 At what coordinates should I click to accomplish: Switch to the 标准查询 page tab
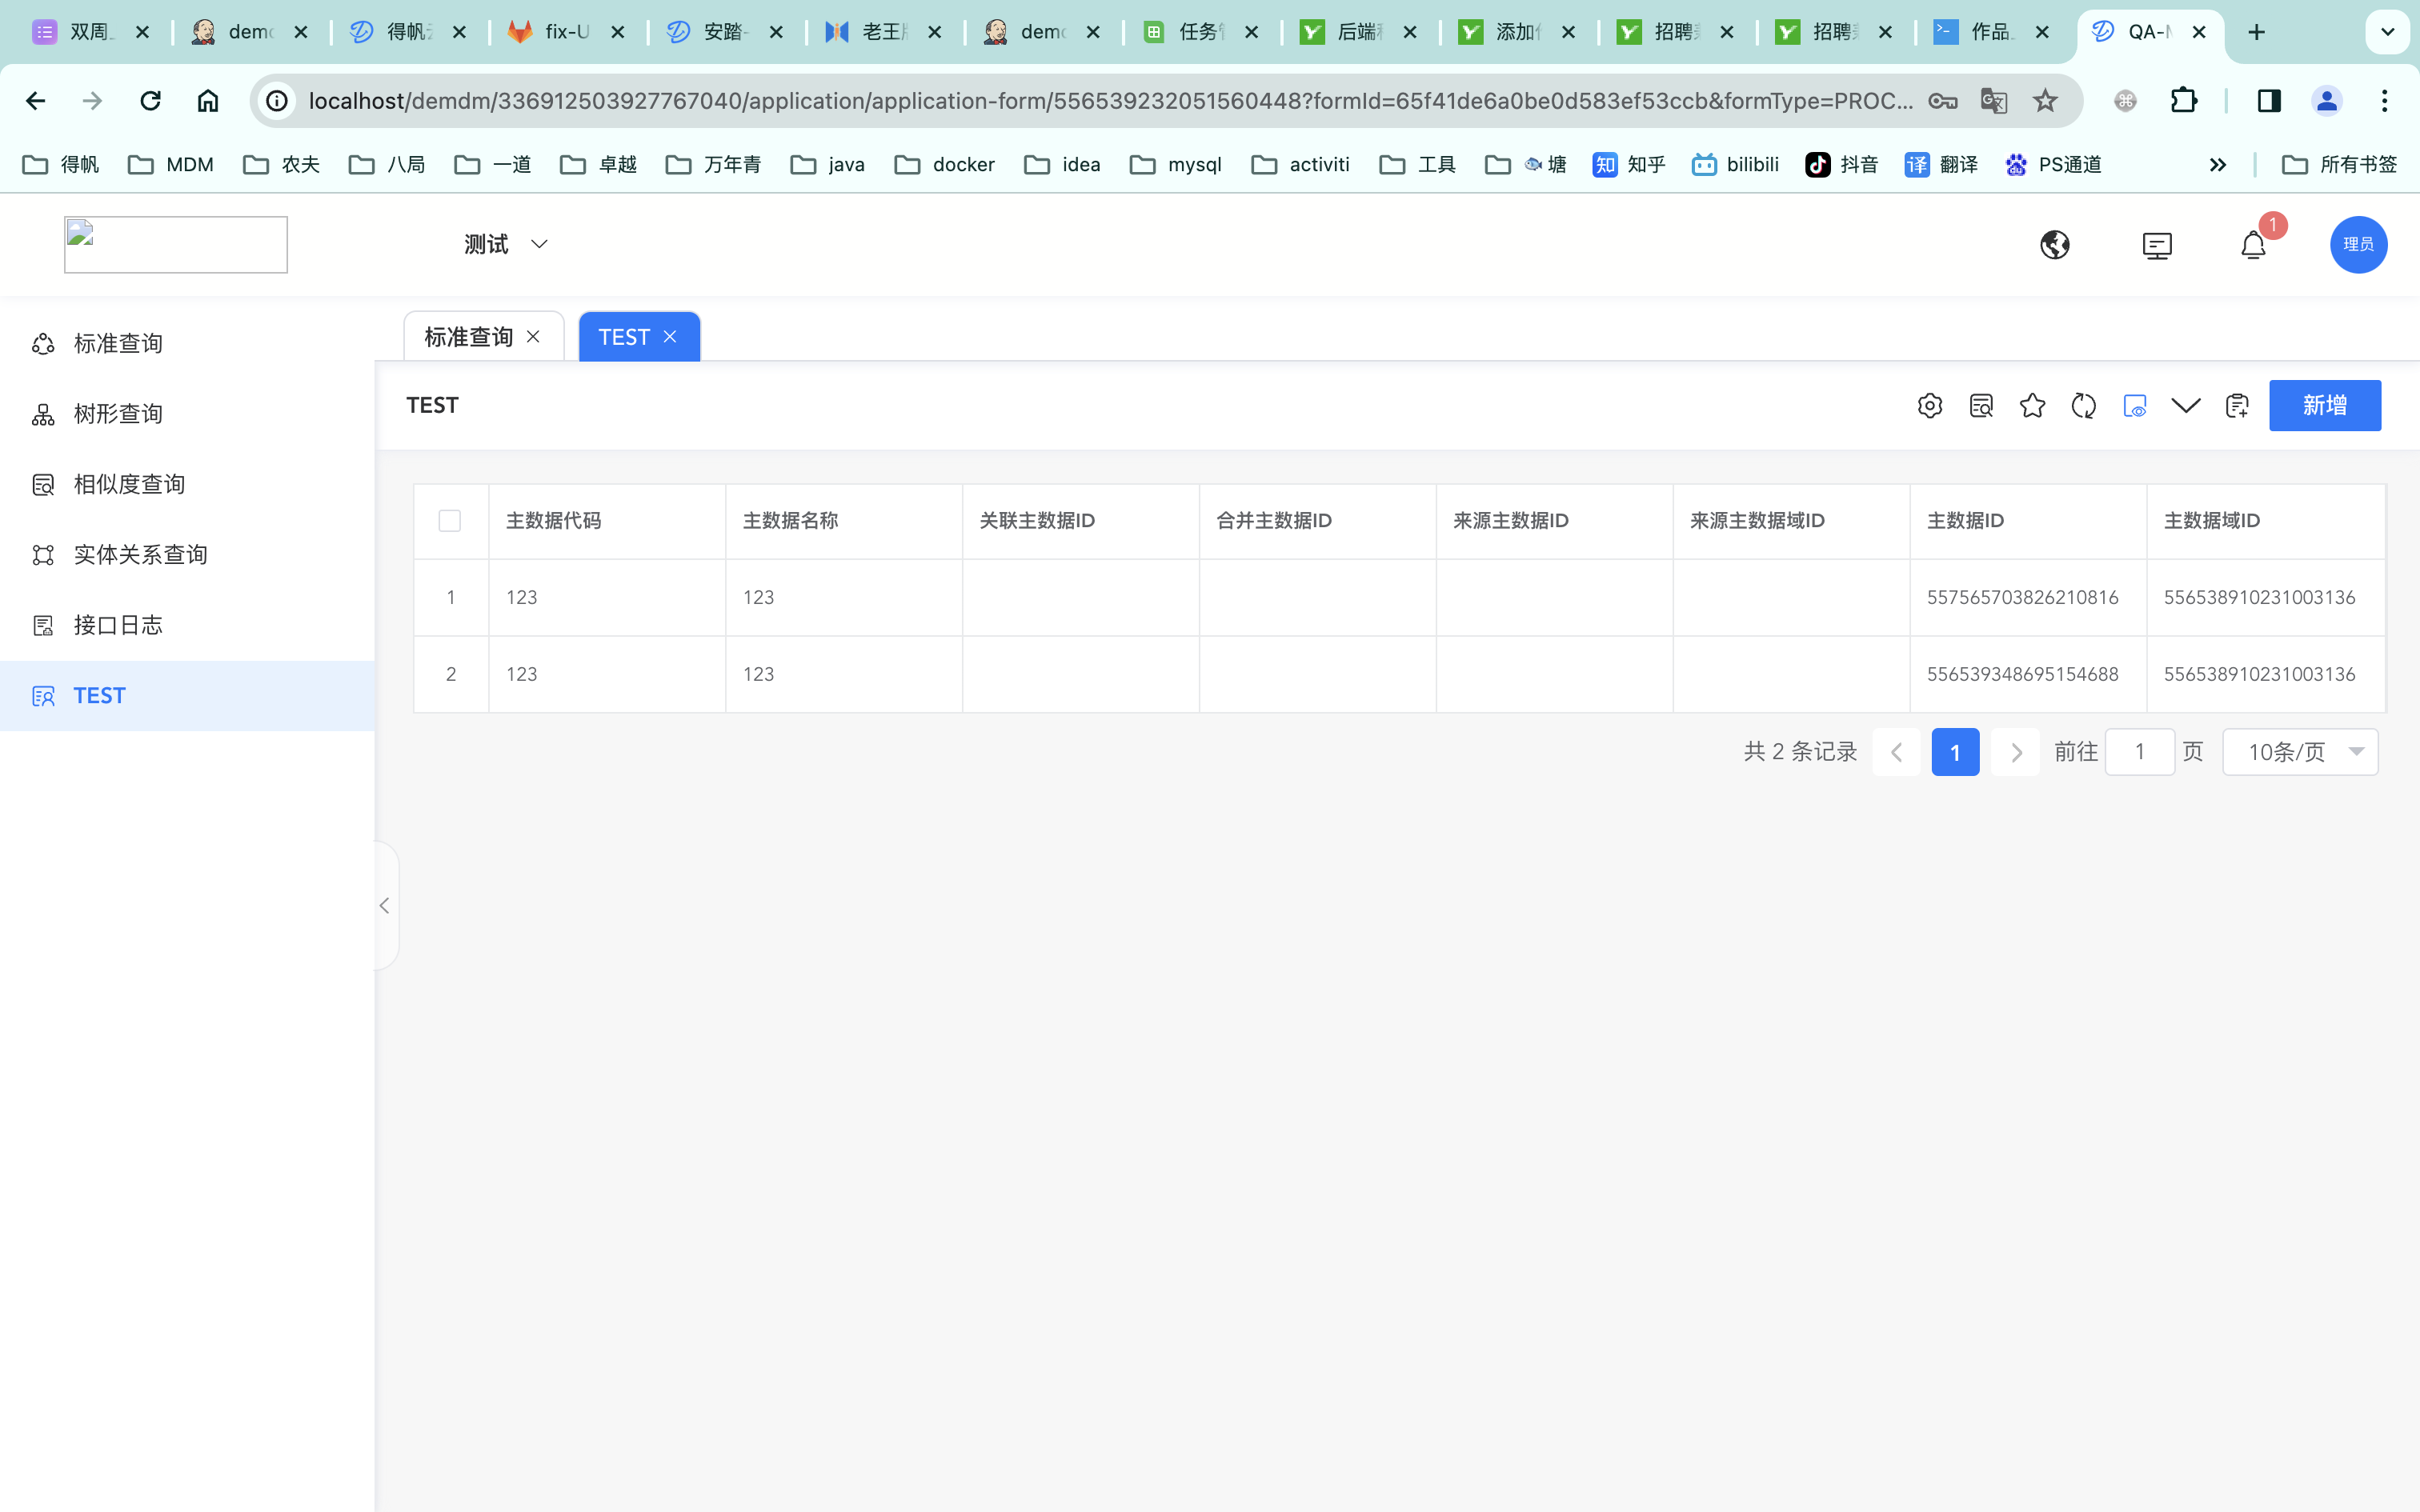pyautogui.click(x=468, y=337)
